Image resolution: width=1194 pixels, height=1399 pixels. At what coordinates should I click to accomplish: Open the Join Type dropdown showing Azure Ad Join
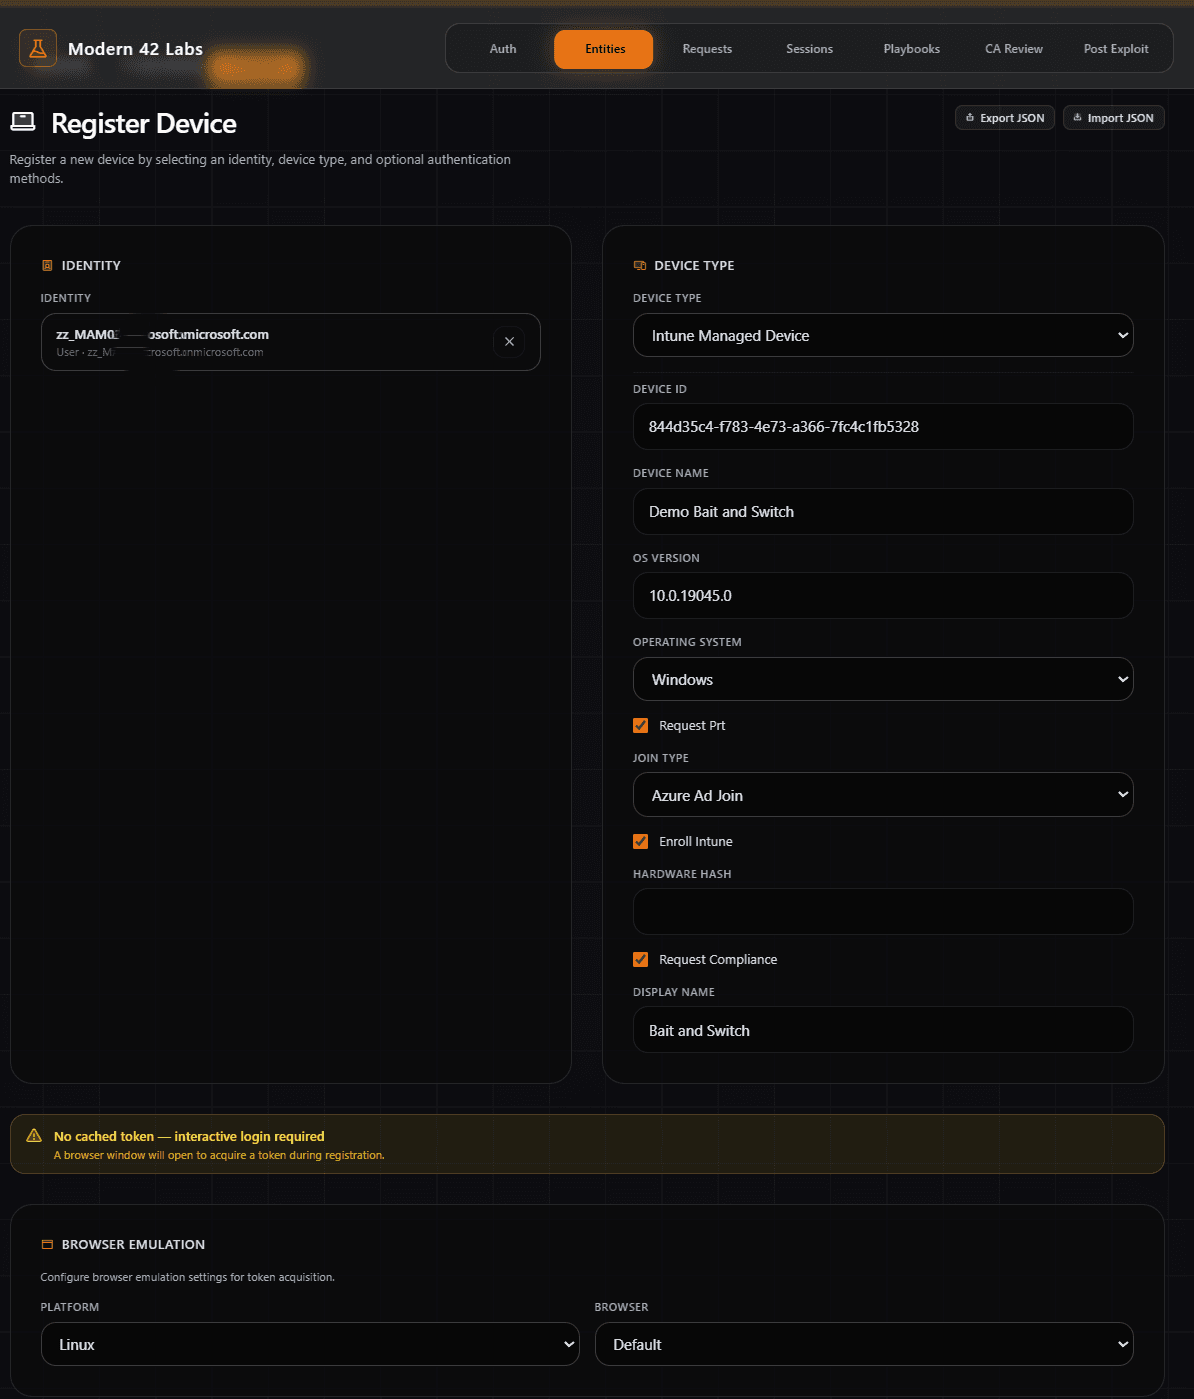(883, 794)
